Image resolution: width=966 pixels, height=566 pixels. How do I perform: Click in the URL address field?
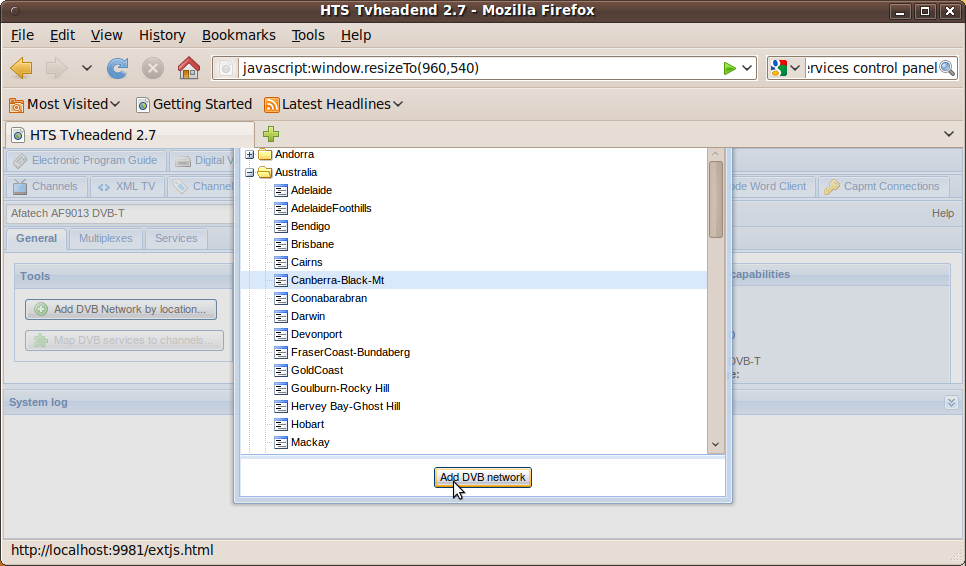[479, 68]
